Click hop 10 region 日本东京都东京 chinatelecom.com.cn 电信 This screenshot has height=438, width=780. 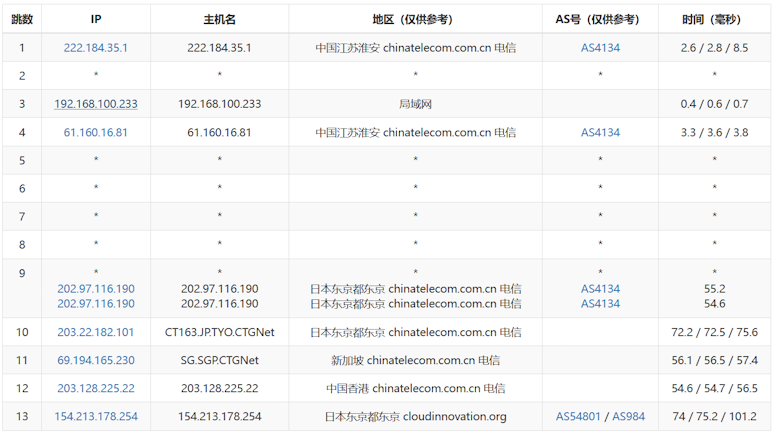[x=415, y=332]
